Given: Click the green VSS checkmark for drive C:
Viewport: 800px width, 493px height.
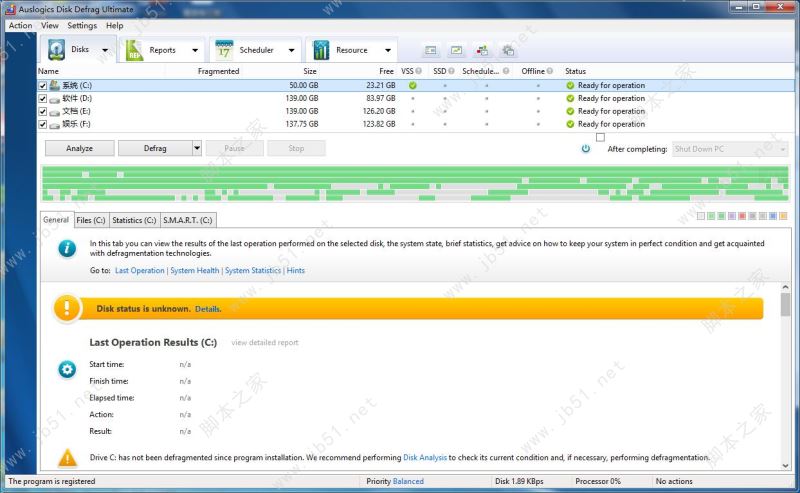Looking at the screenshot, I should click(412, 85).
